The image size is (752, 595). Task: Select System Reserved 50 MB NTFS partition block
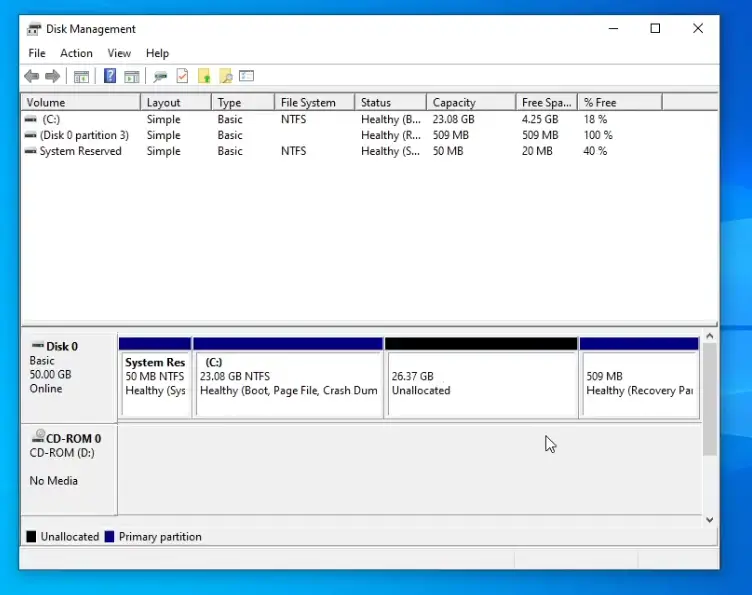coord(155,378)
